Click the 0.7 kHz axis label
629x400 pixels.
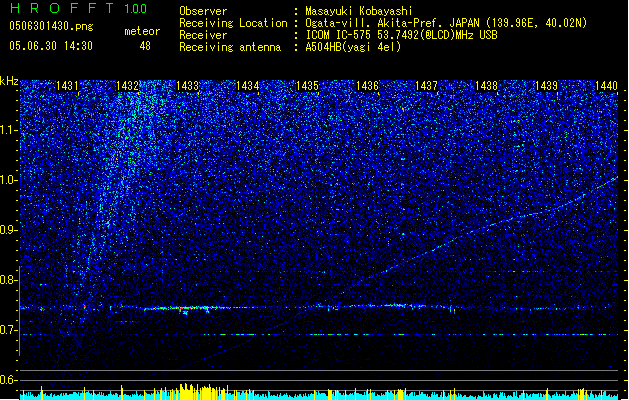pos(8,330)
